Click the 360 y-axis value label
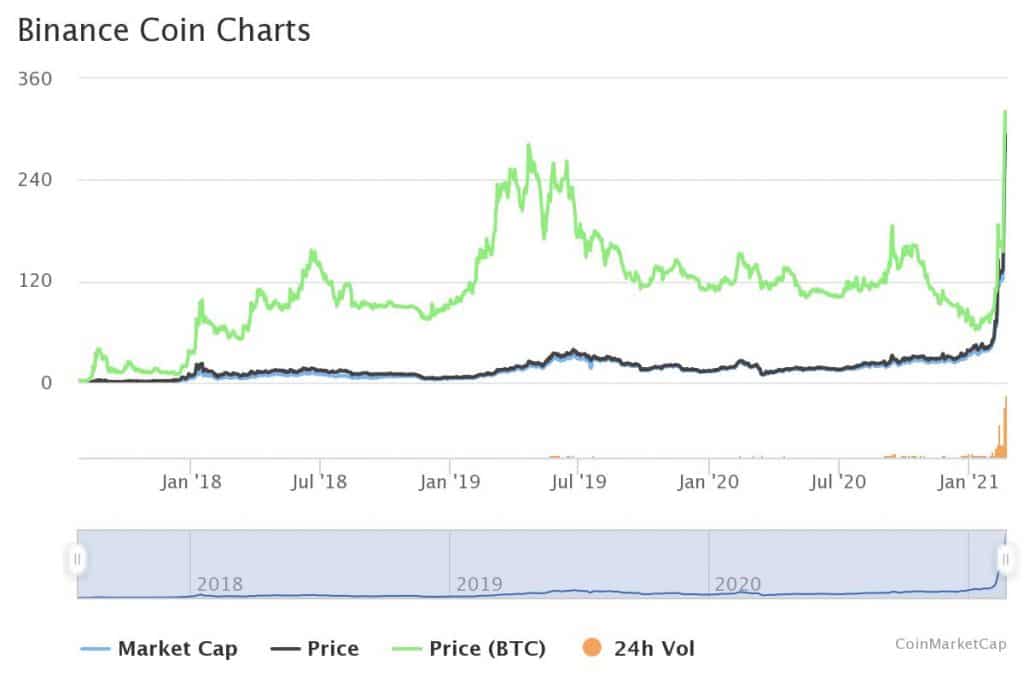Screen dimensions: 1024x683 (36, 79)
